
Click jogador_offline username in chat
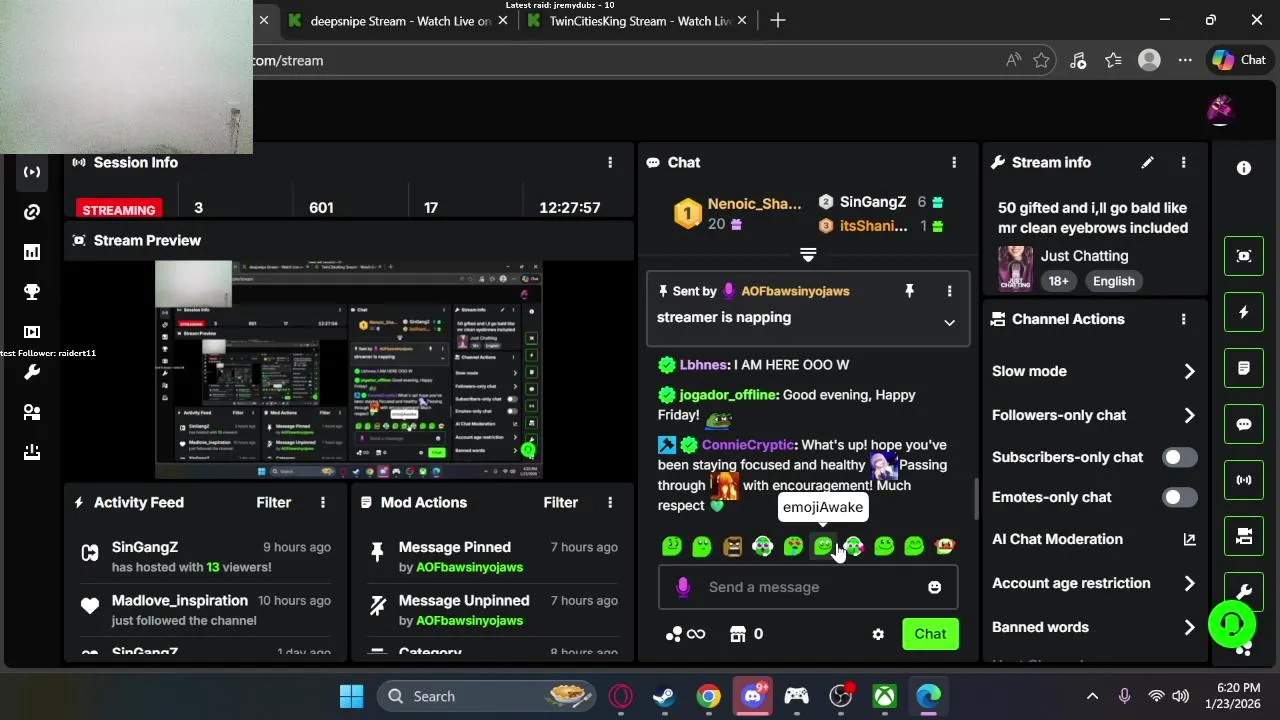(728, 395)
